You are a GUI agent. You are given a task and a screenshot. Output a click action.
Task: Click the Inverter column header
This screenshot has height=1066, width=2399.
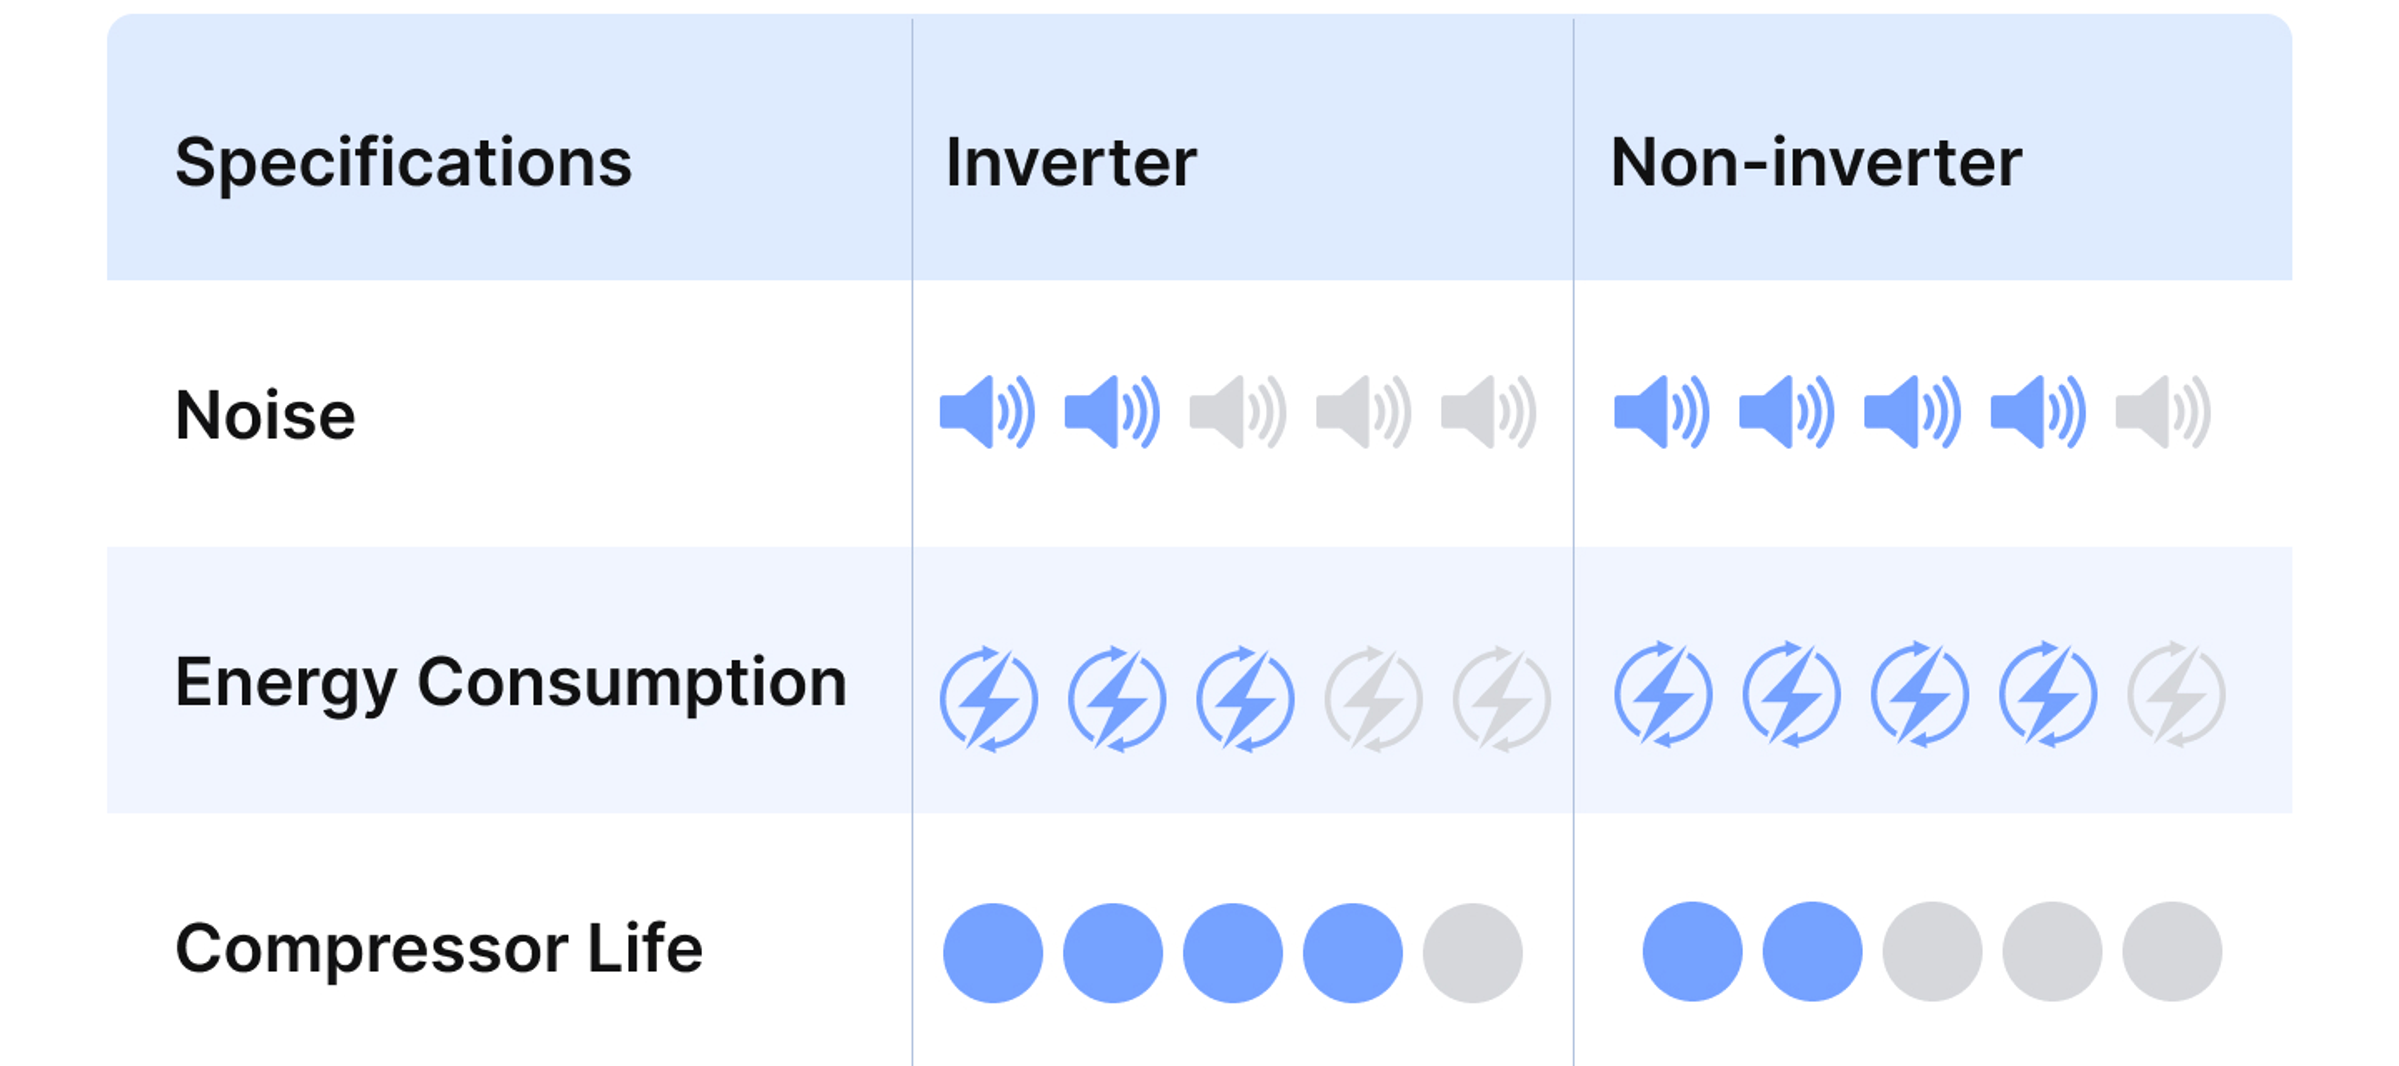point(1071,162)
